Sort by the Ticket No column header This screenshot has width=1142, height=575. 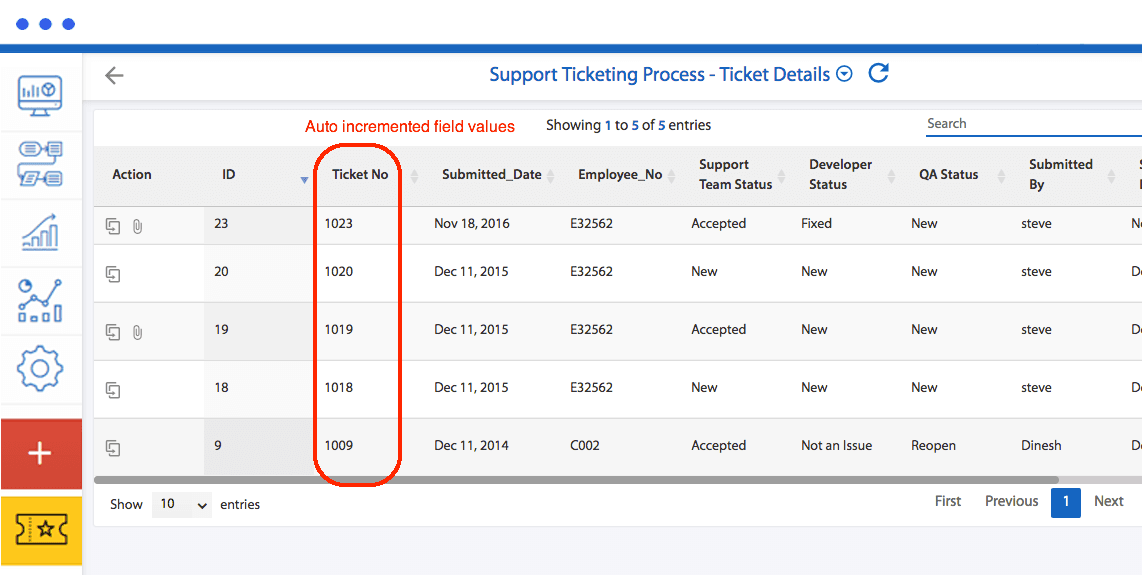360,175
